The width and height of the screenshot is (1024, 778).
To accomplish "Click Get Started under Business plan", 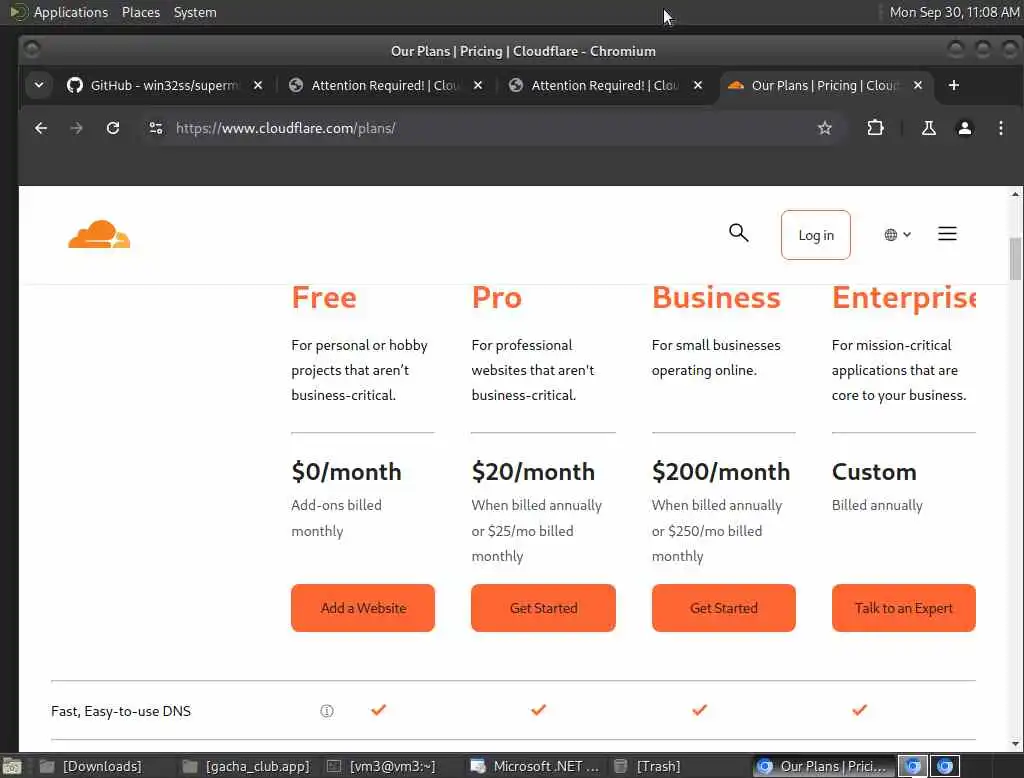I will coord(724,608).
